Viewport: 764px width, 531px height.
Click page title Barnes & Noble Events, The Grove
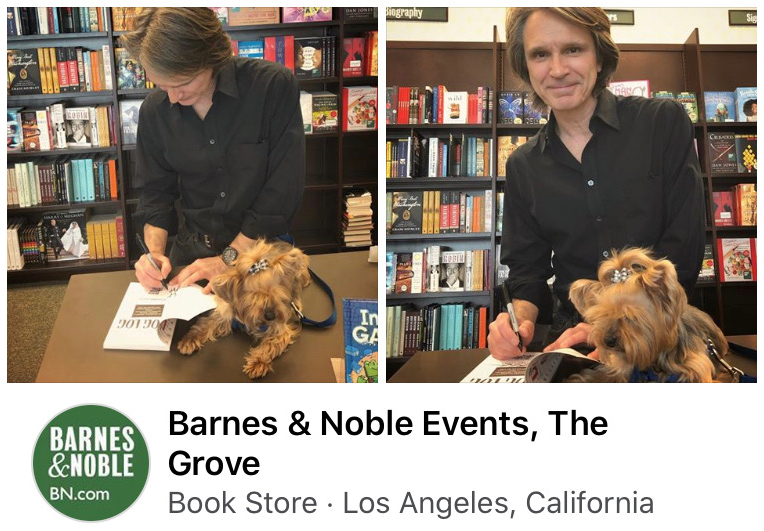(x=388, y=442)
